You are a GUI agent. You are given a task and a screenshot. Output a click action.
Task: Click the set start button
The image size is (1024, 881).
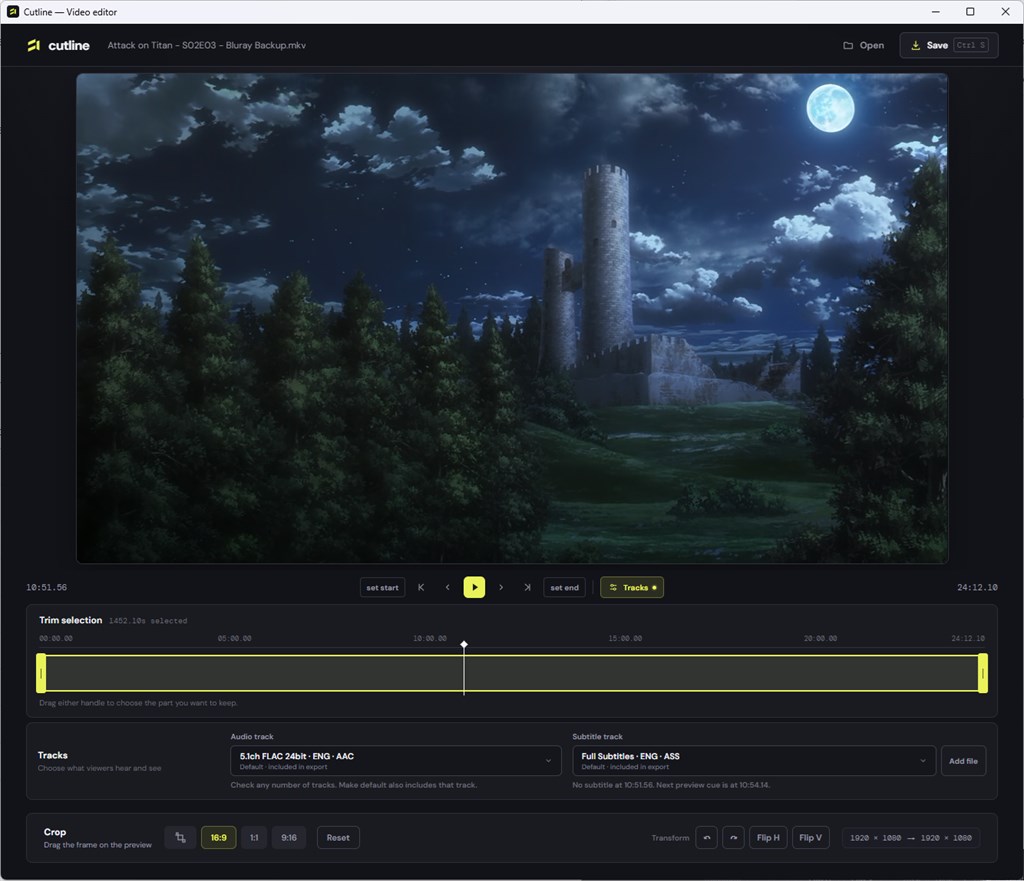[x=382, y=587]
